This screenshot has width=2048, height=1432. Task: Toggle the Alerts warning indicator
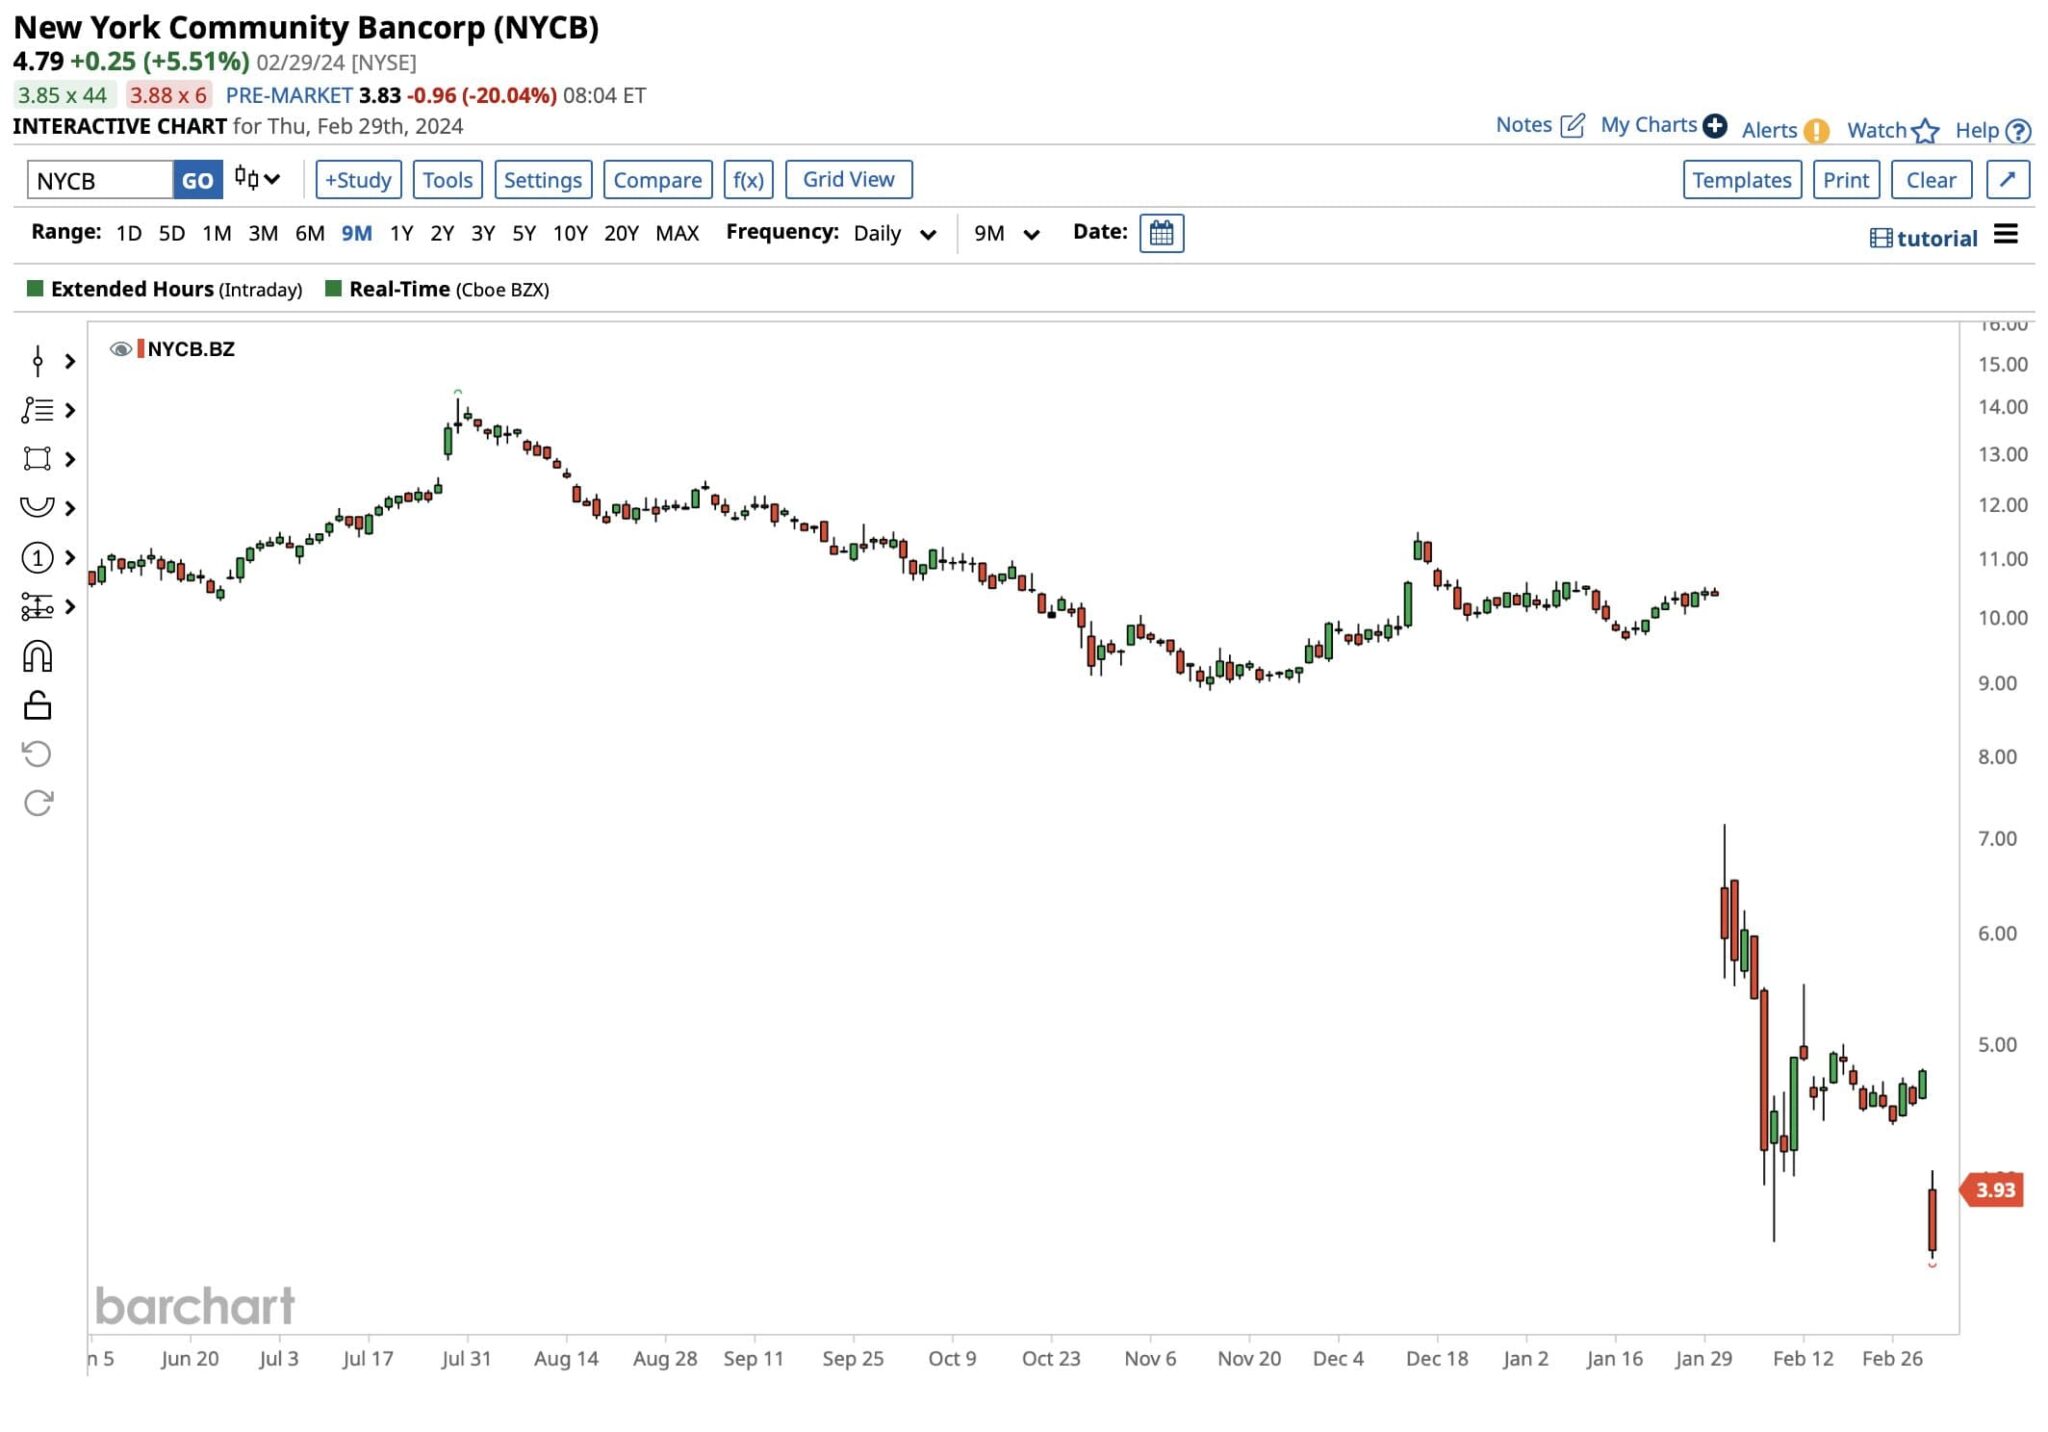[1816, 130]
